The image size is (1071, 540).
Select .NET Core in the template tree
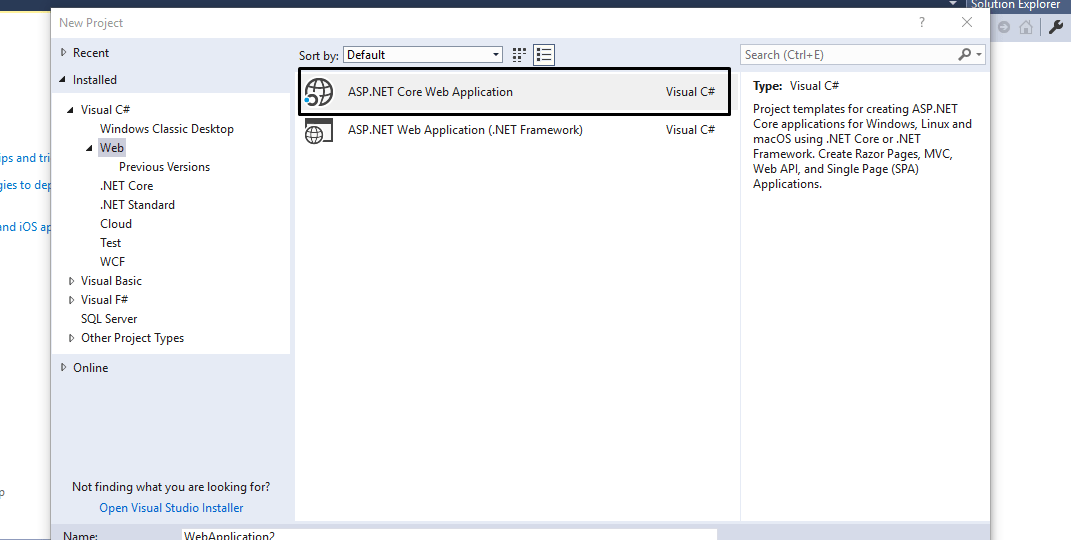coord(127,186)
